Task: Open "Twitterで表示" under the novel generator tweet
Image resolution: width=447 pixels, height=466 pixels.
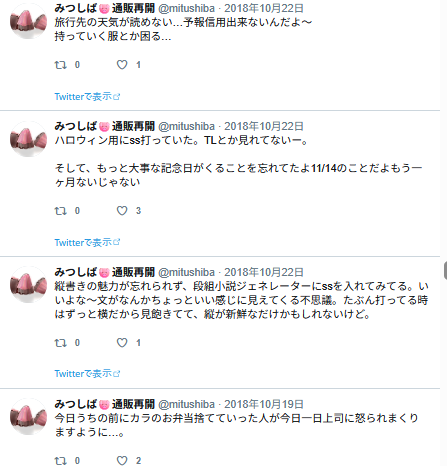Action: point(87,374)
